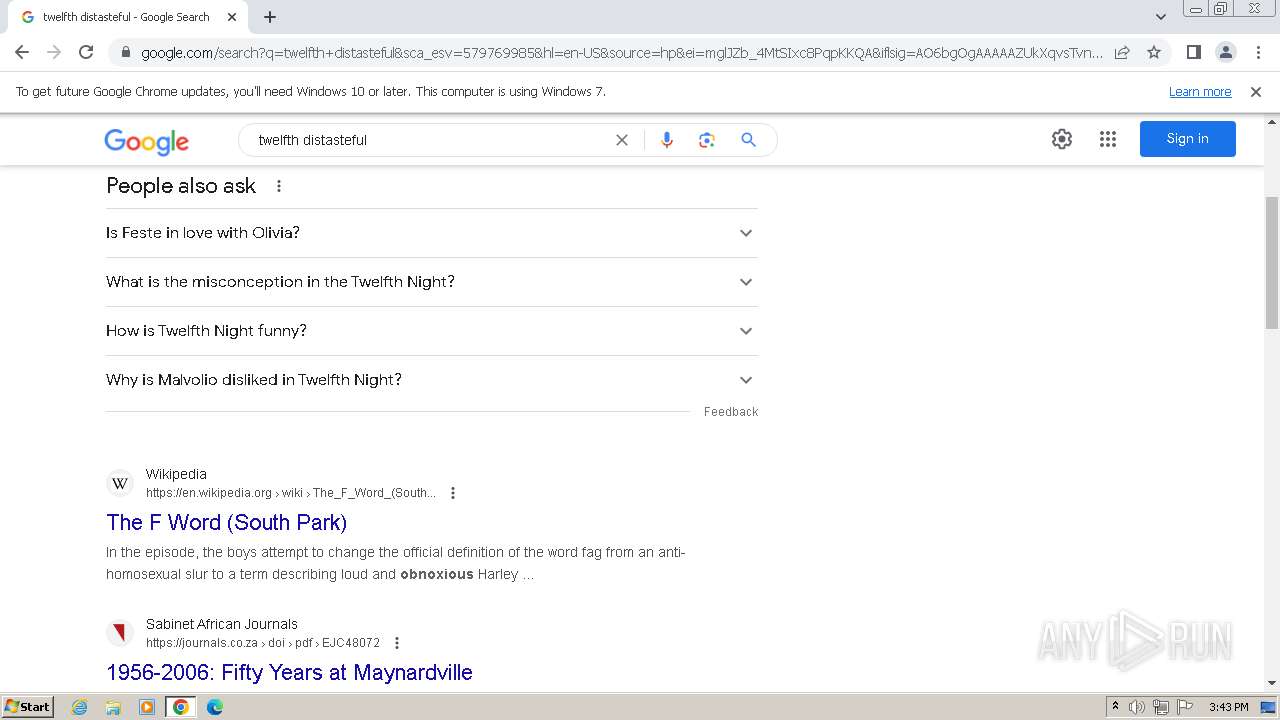Viewport: 1280px width, 720px height.
Task: Click the browser back arrow
Action: click(x=22, y=52)
